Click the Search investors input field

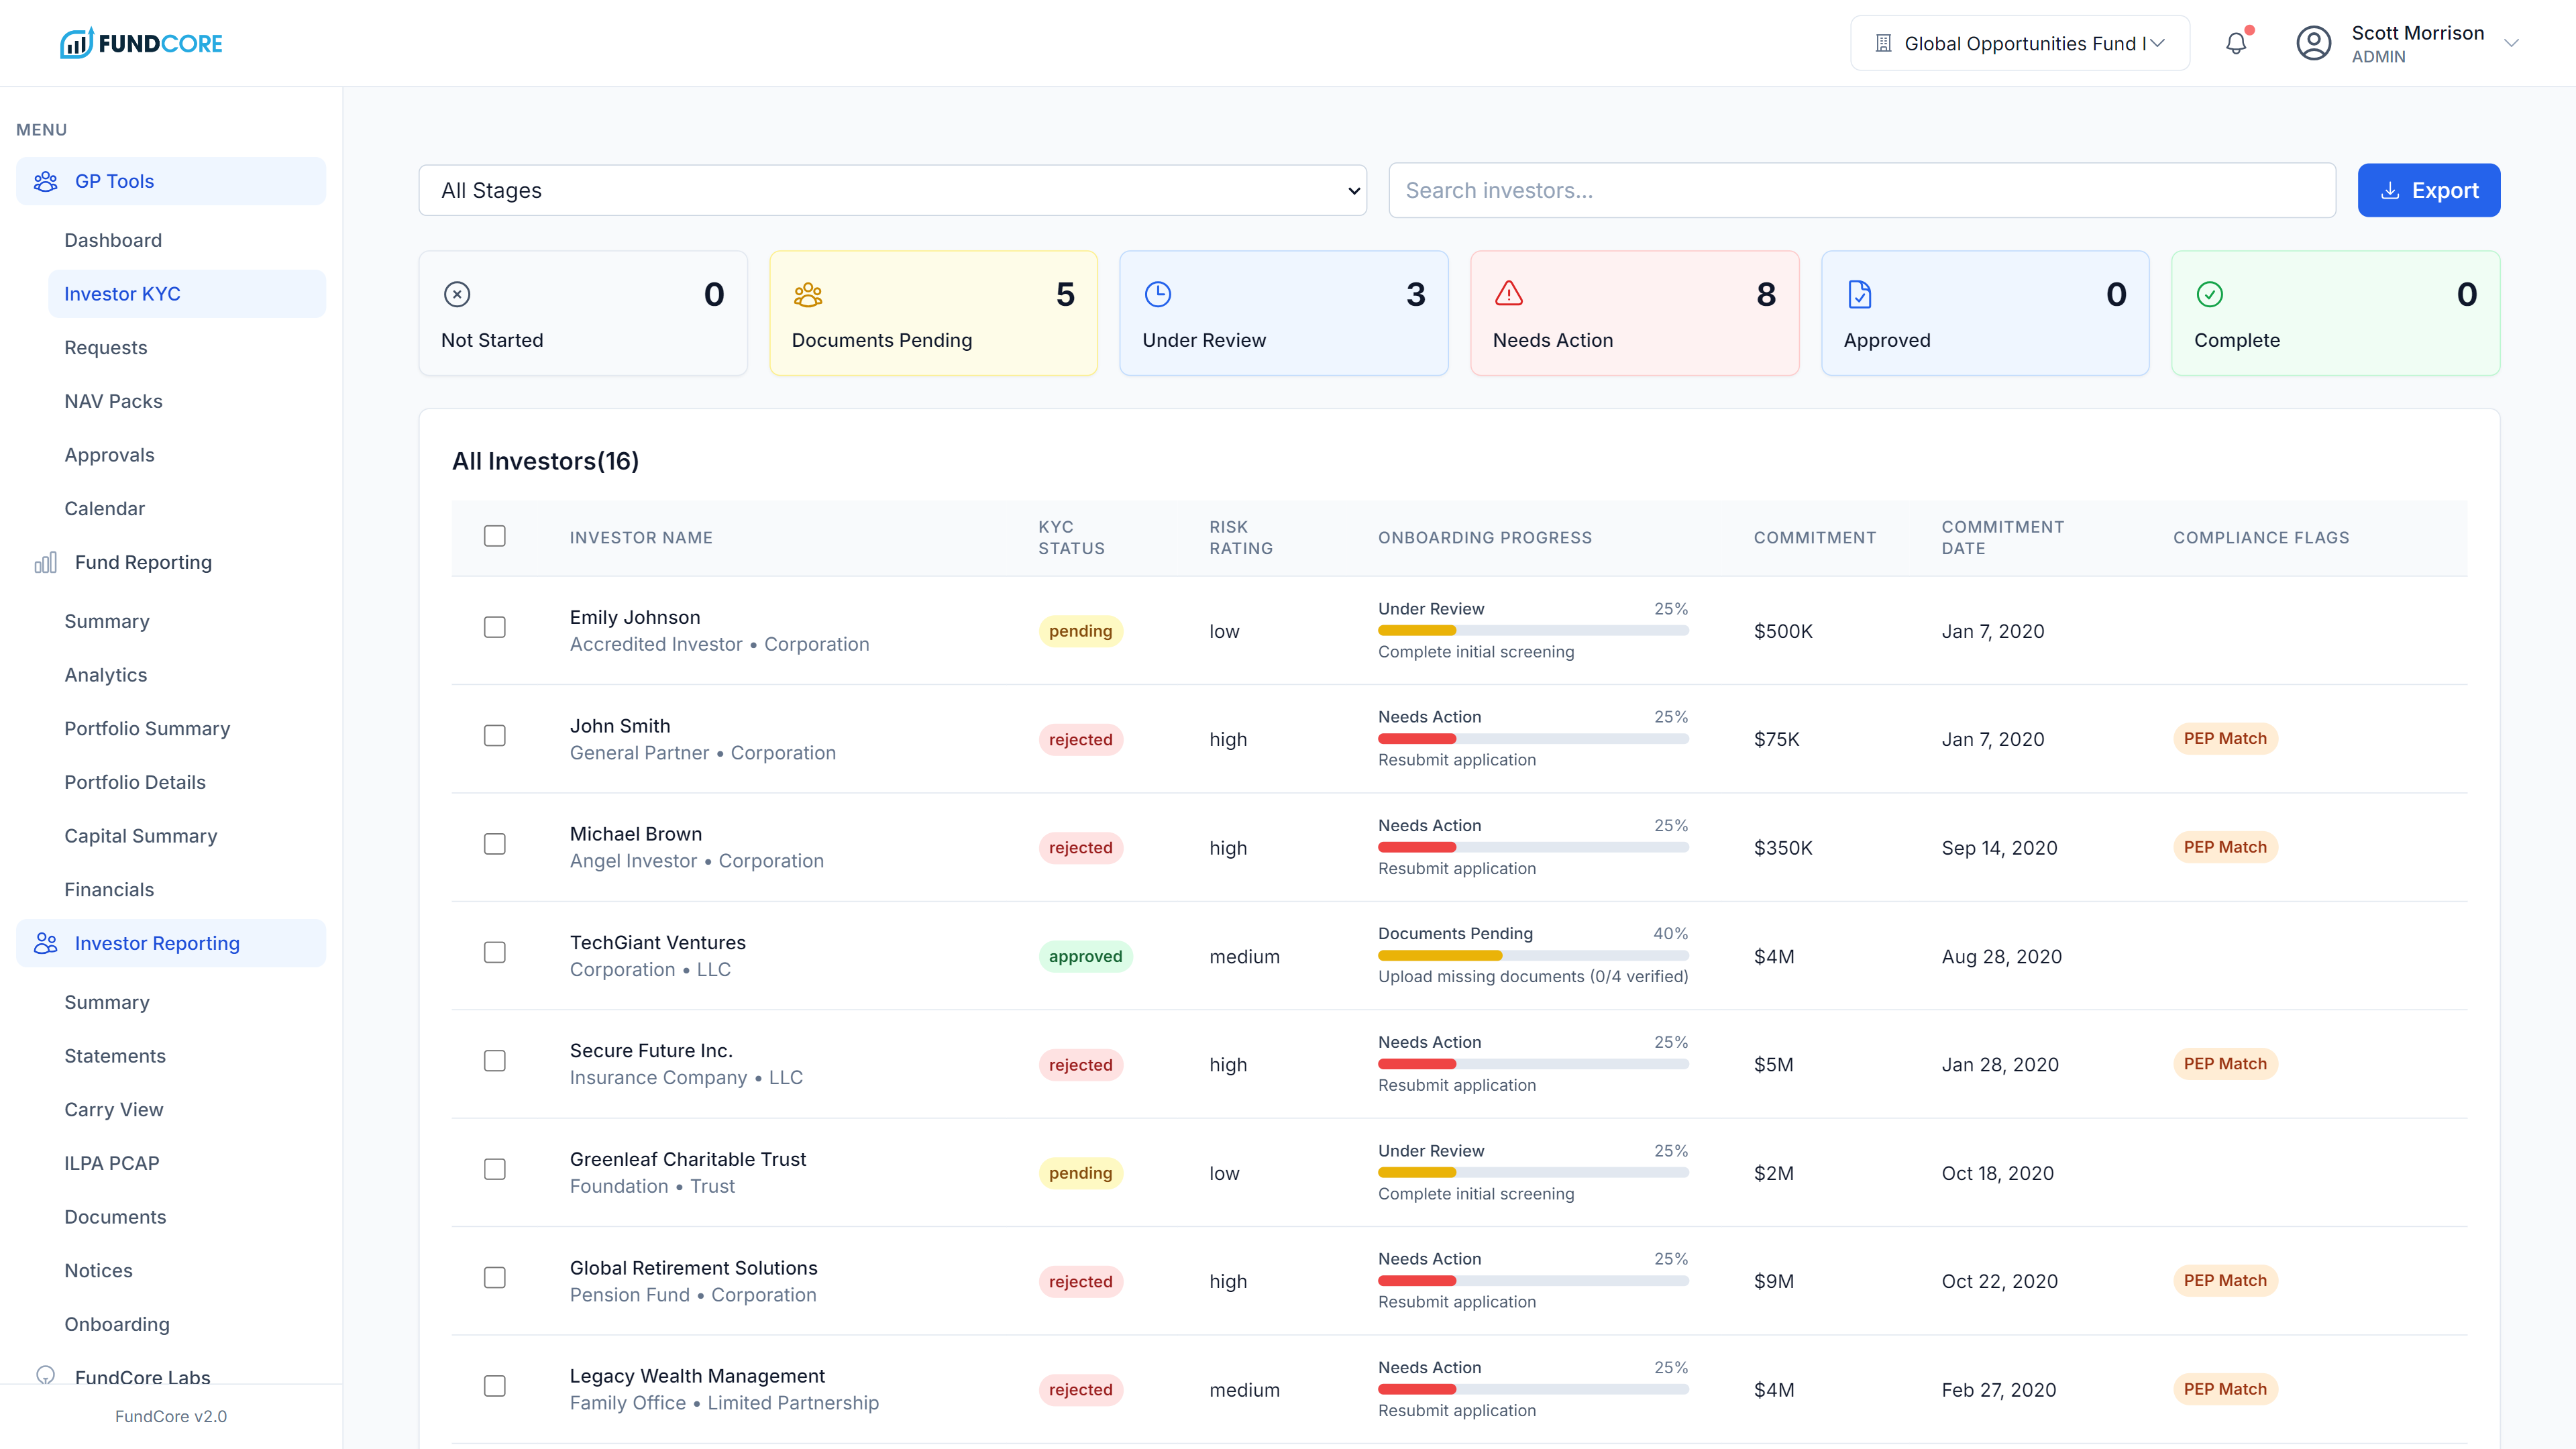click(x=1861, y=190)
